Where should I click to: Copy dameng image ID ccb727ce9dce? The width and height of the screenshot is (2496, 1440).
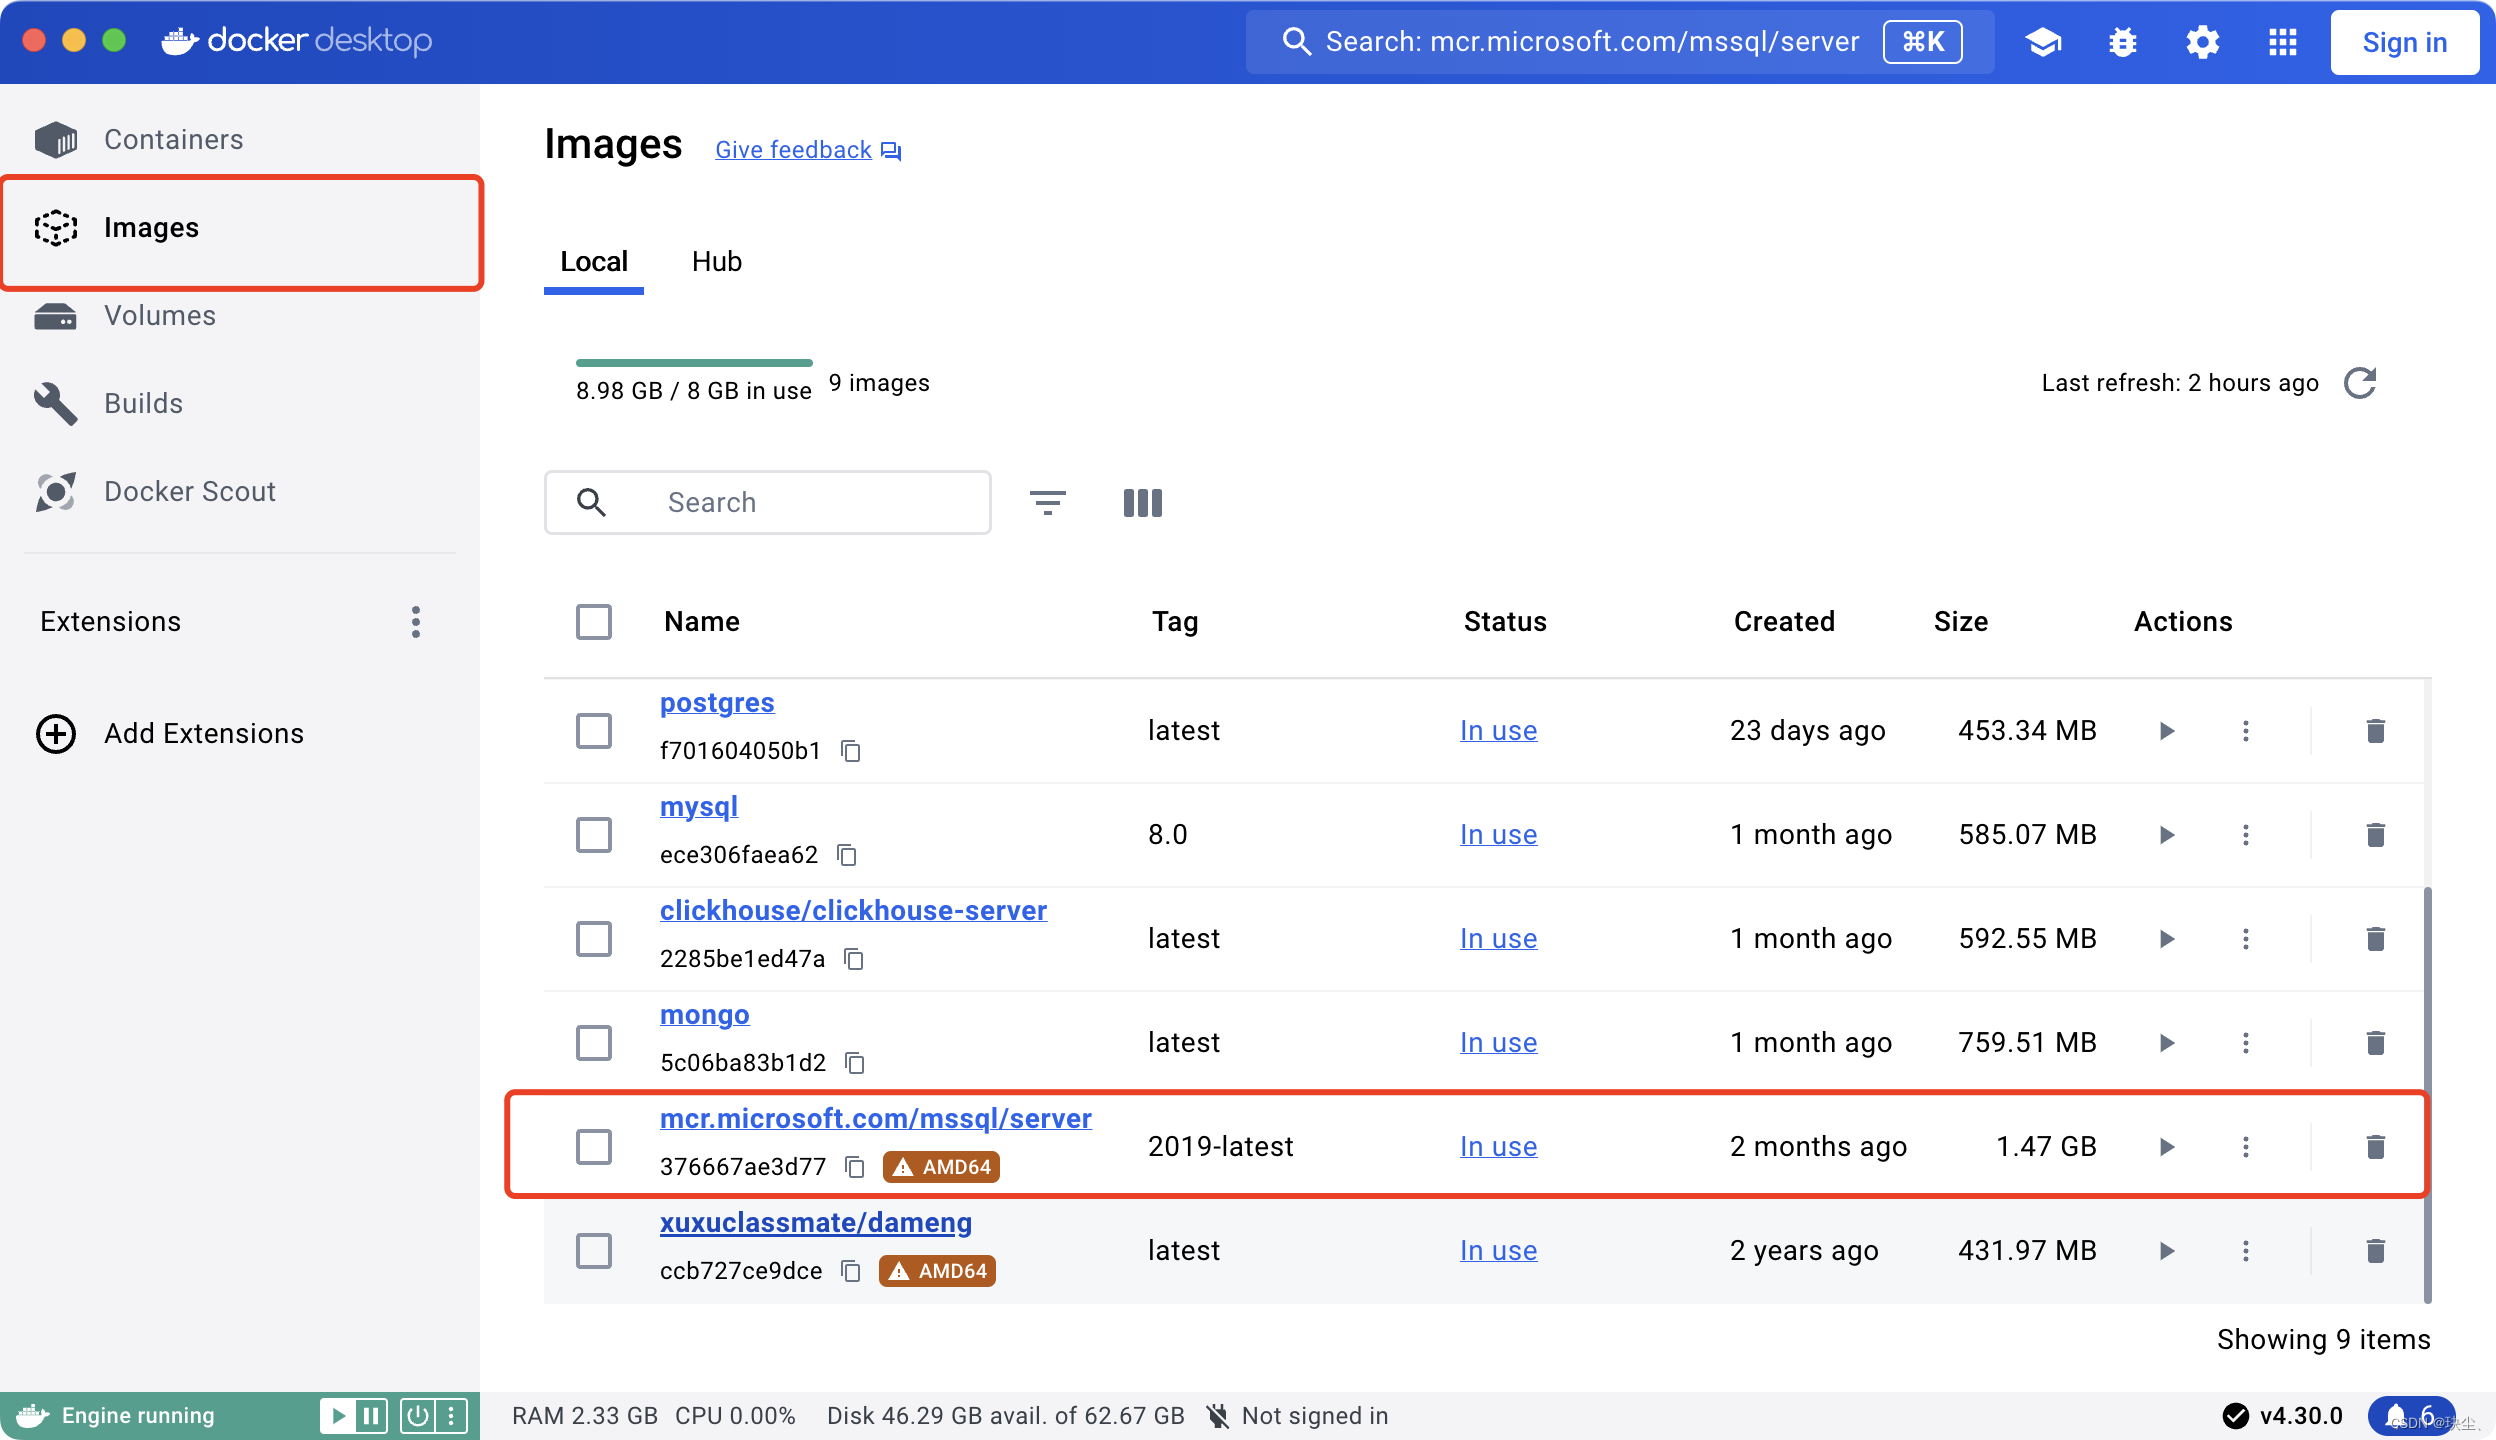(x=851, y=1271)
